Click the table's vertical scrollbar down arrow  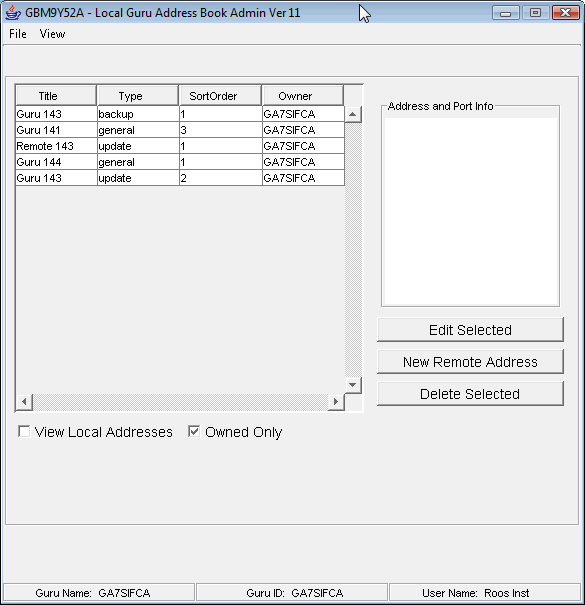pyautogui.click(x=352, y=385)
